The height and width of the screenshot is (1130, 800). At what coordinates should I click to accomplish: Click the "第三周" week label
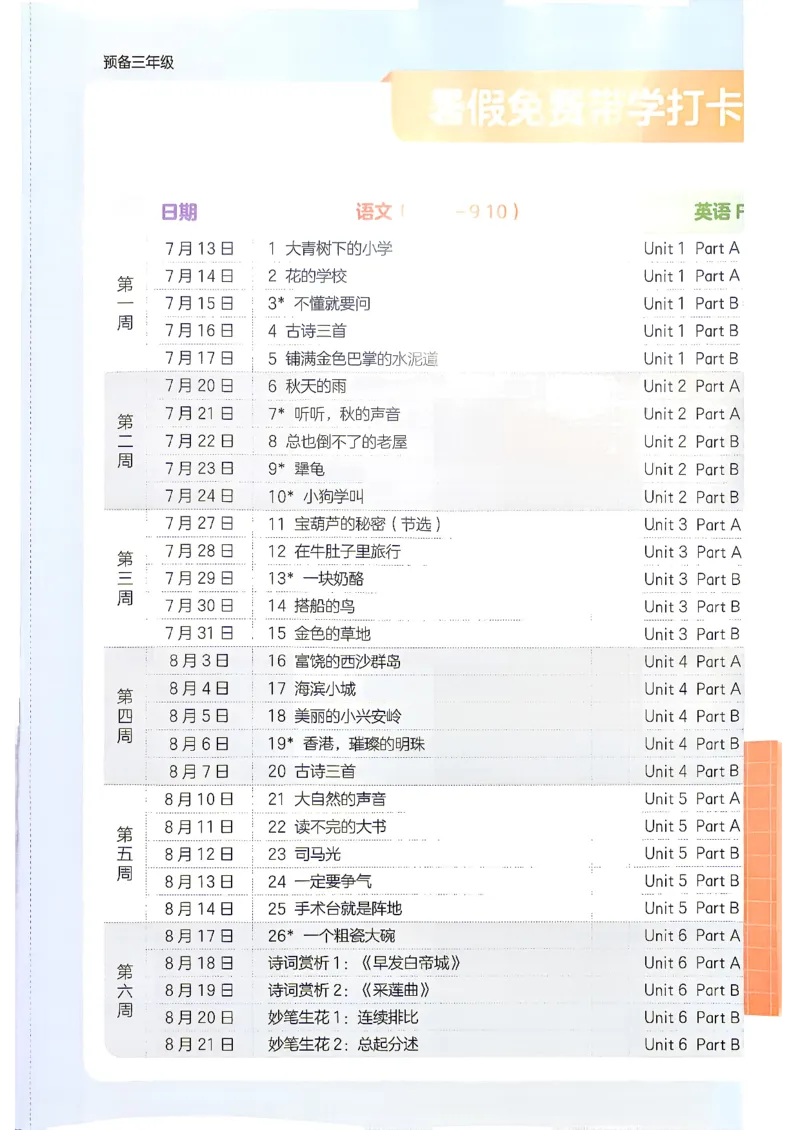coord(125,579)
